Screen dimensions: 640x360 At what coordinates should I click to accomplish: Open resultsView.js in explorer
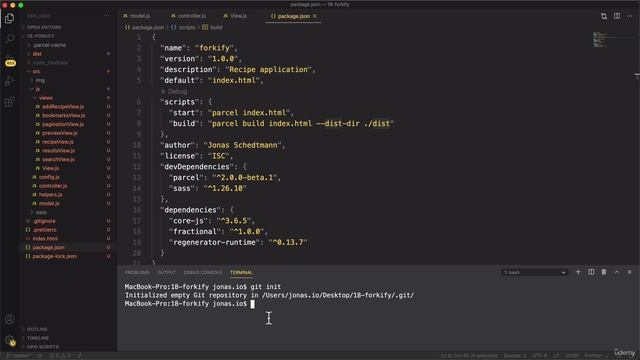(x=58, y=151)
